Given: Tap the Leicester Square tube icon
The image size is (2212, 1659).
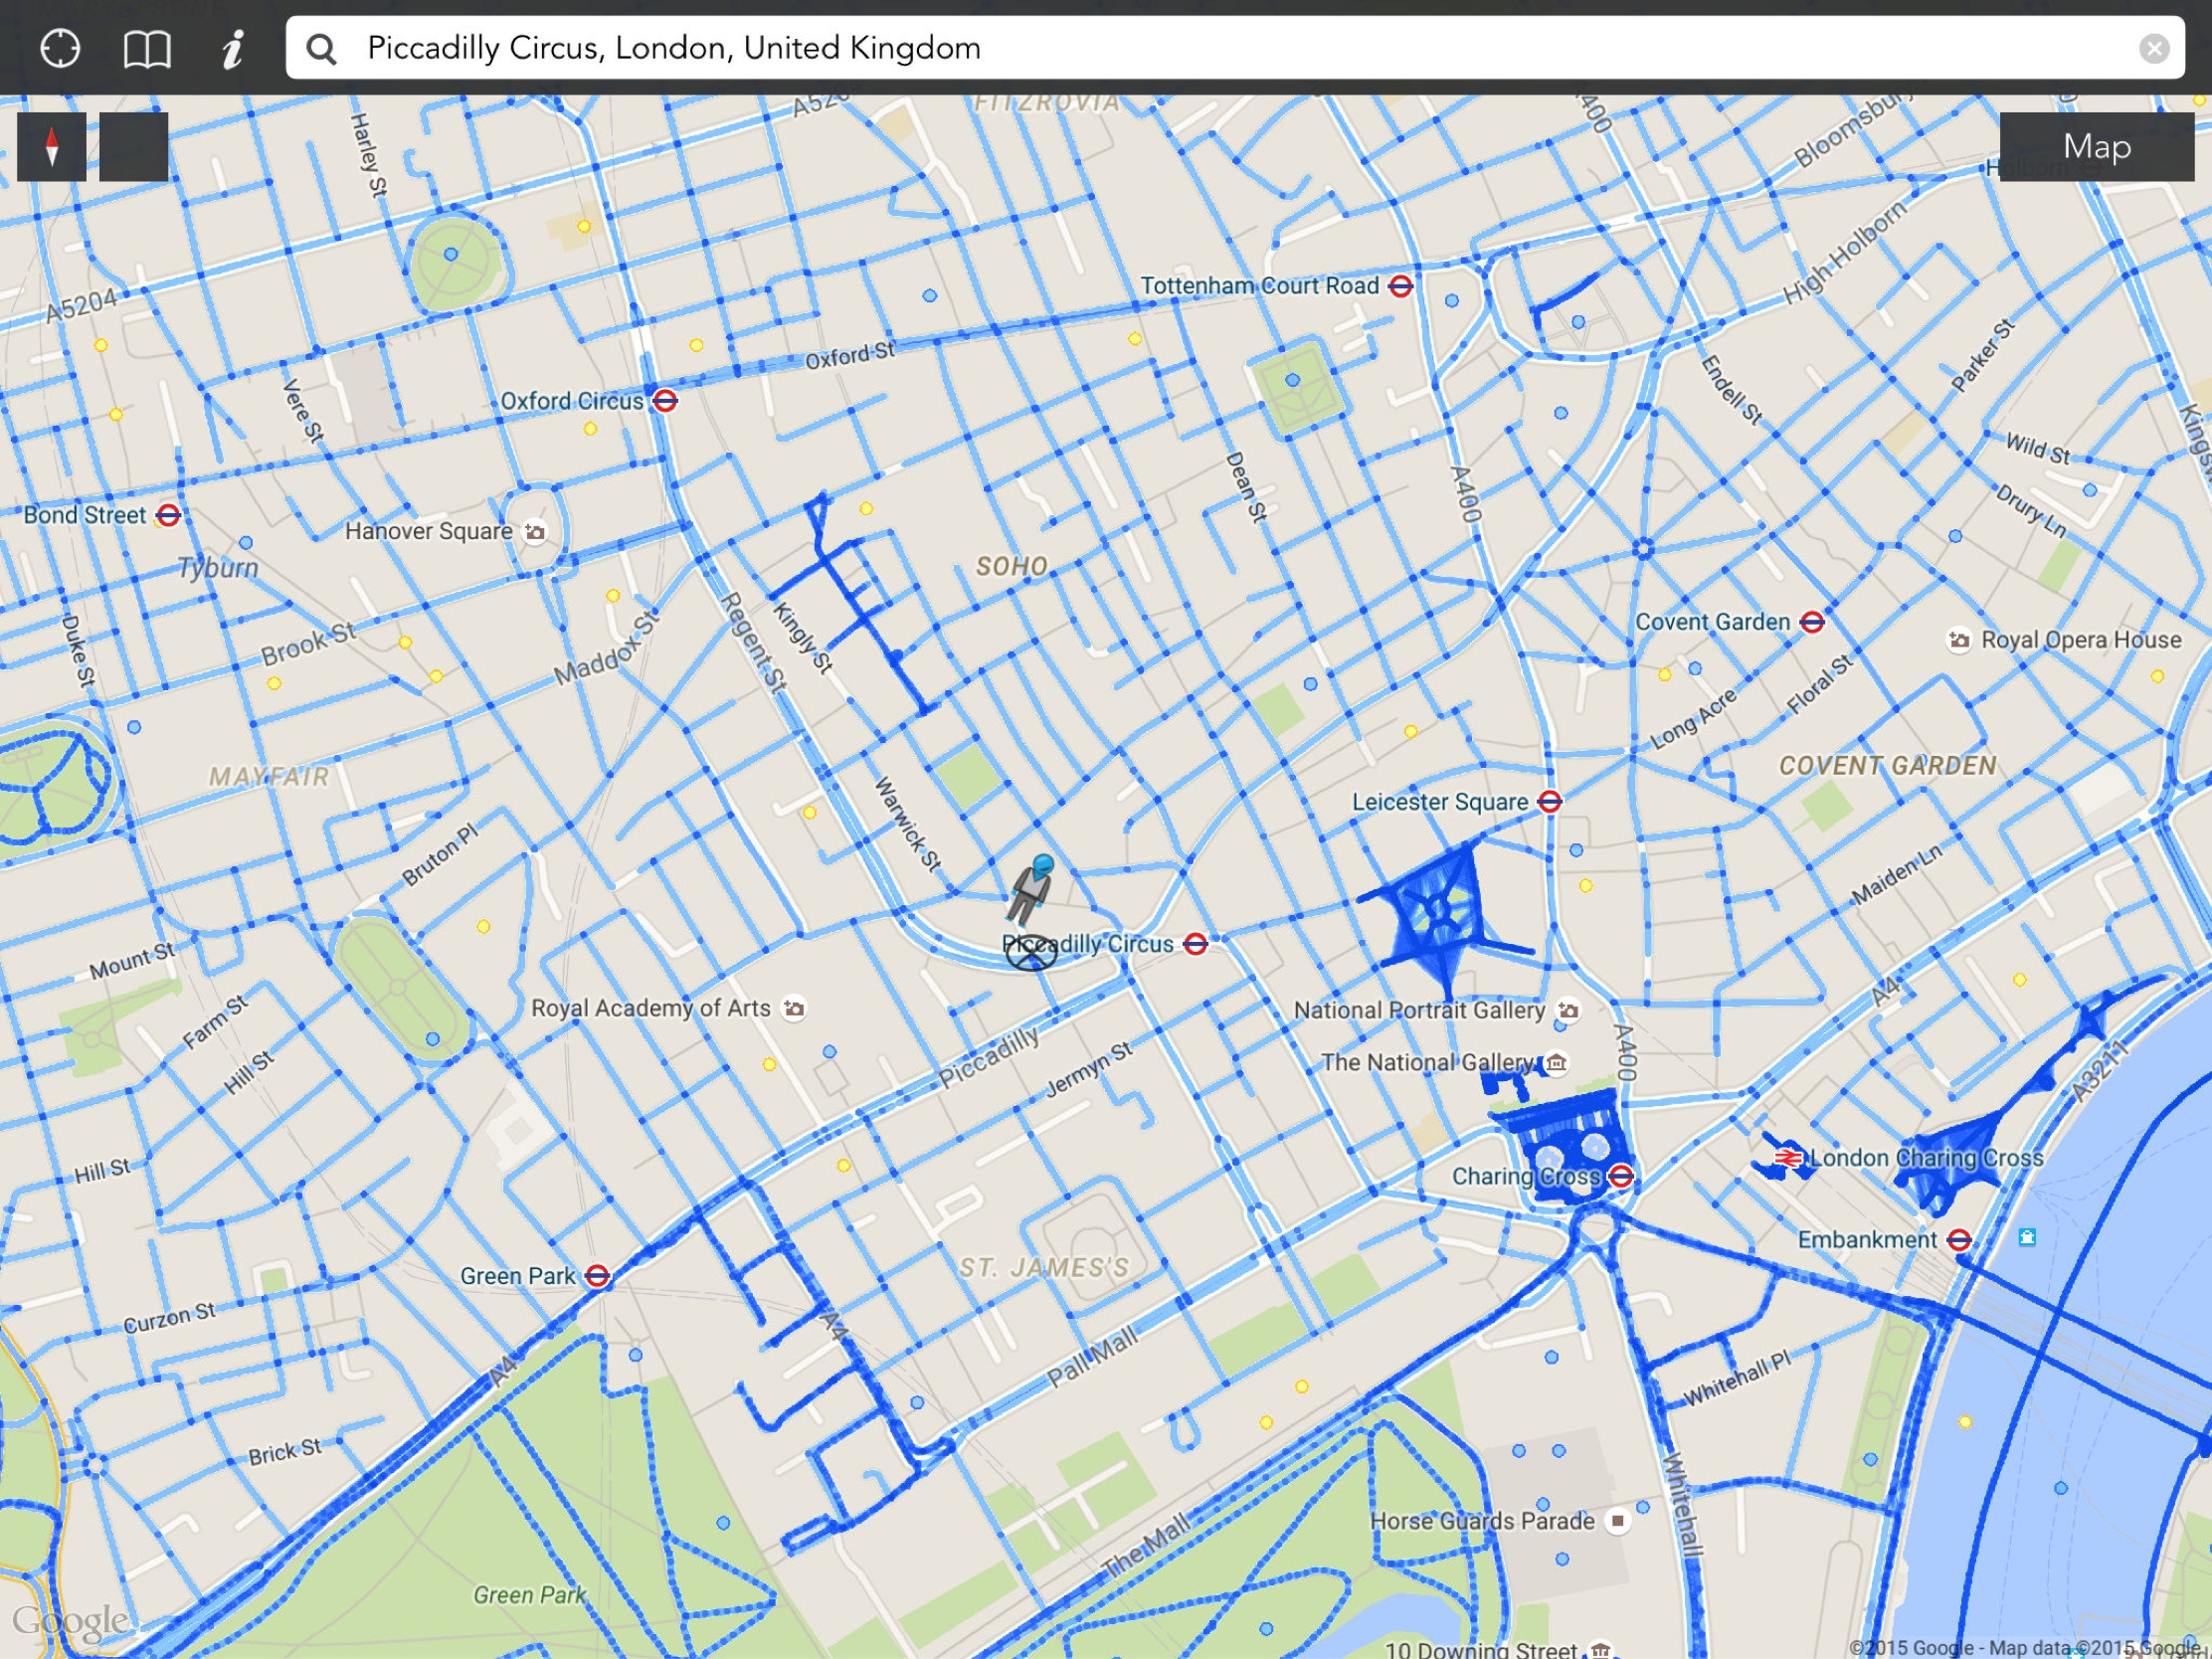Looking at the screenshot, I should point(1550,801).
